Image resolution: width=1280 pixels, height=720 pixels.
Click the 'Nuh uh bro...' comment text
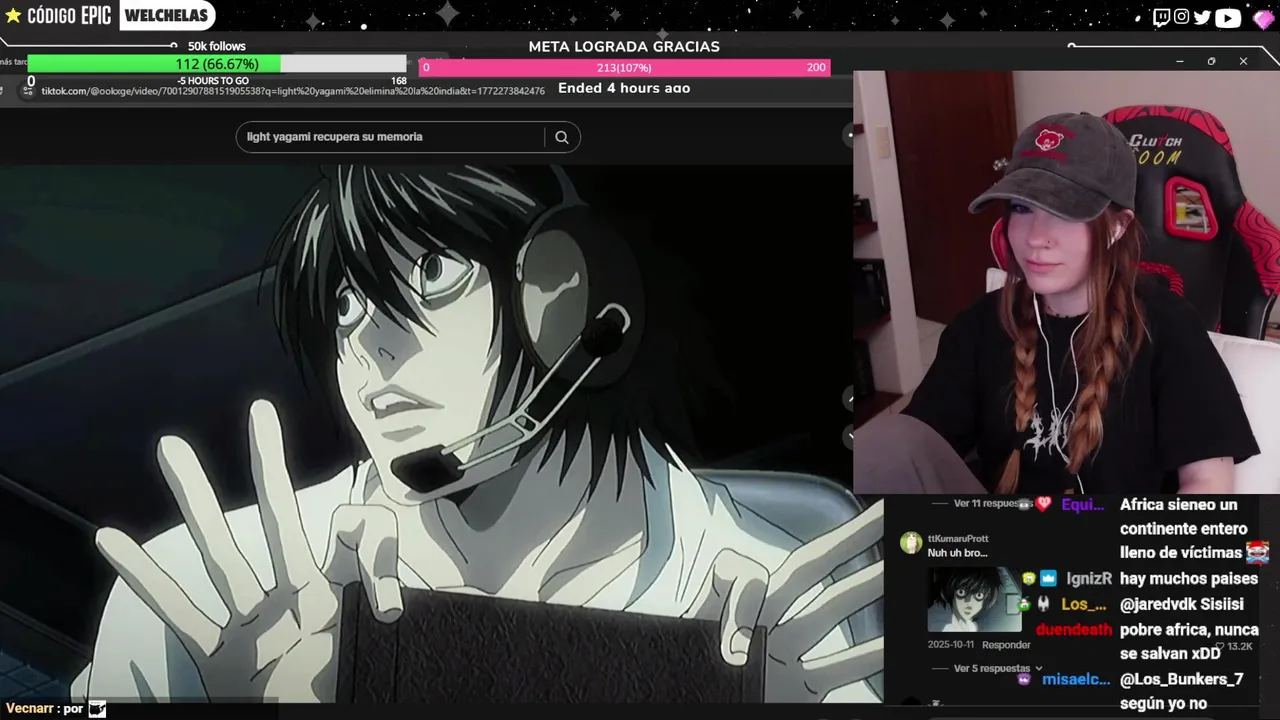tap(957, 553)
